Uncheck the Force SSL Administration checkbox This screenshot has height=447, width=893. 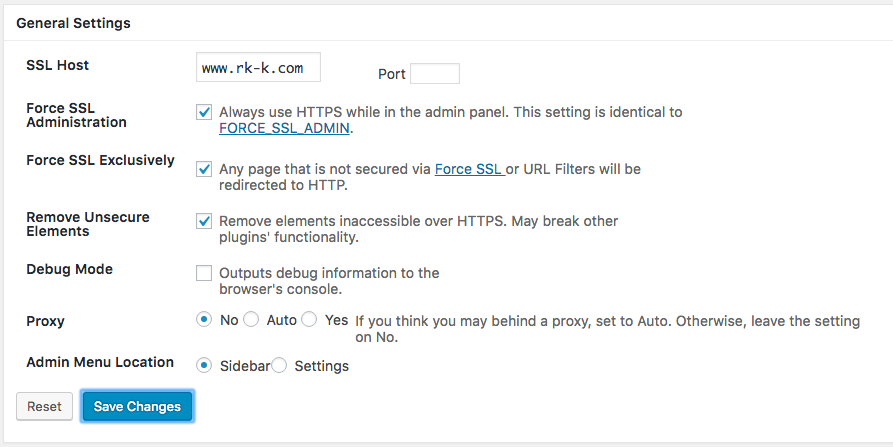[x=204, y=112]
